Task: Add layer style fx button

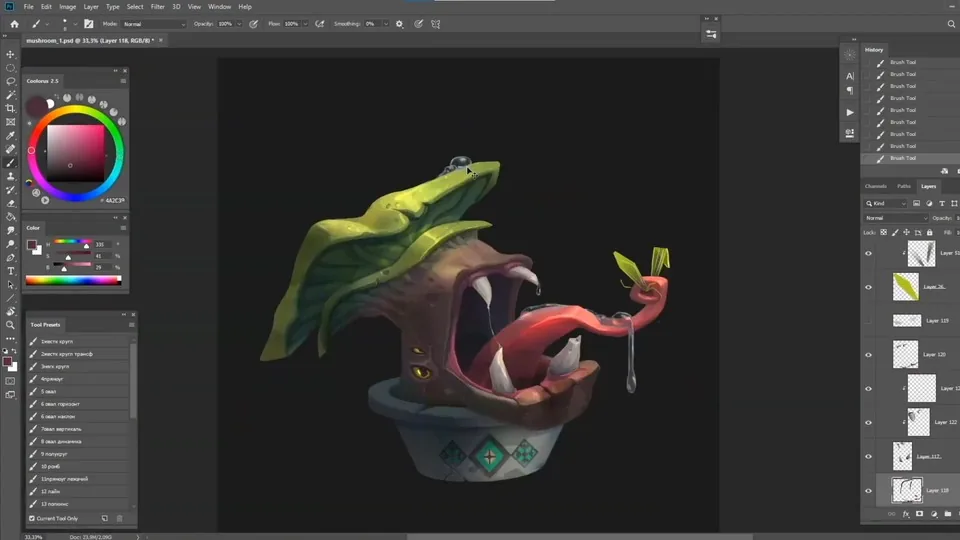Action: coord(906,514)
